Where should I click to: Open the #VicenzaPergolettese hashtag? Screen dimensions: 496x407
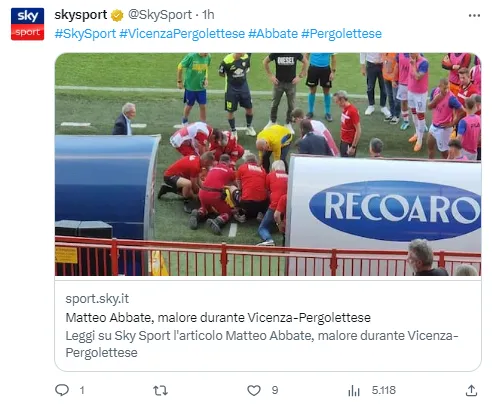[x=182, y=34]
